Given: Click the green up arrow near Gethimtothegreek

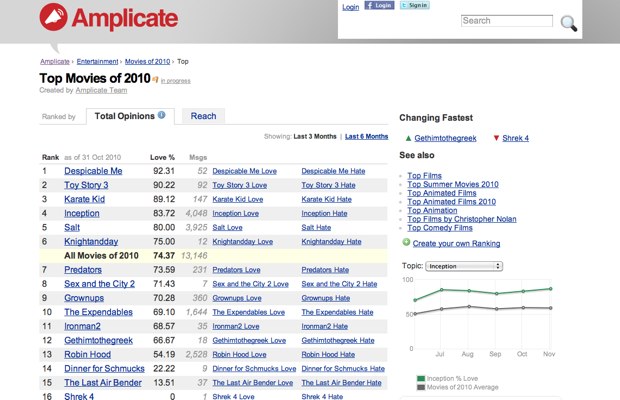Looking at the screenshot, I should pyautogui.click(x=408, y=138).
